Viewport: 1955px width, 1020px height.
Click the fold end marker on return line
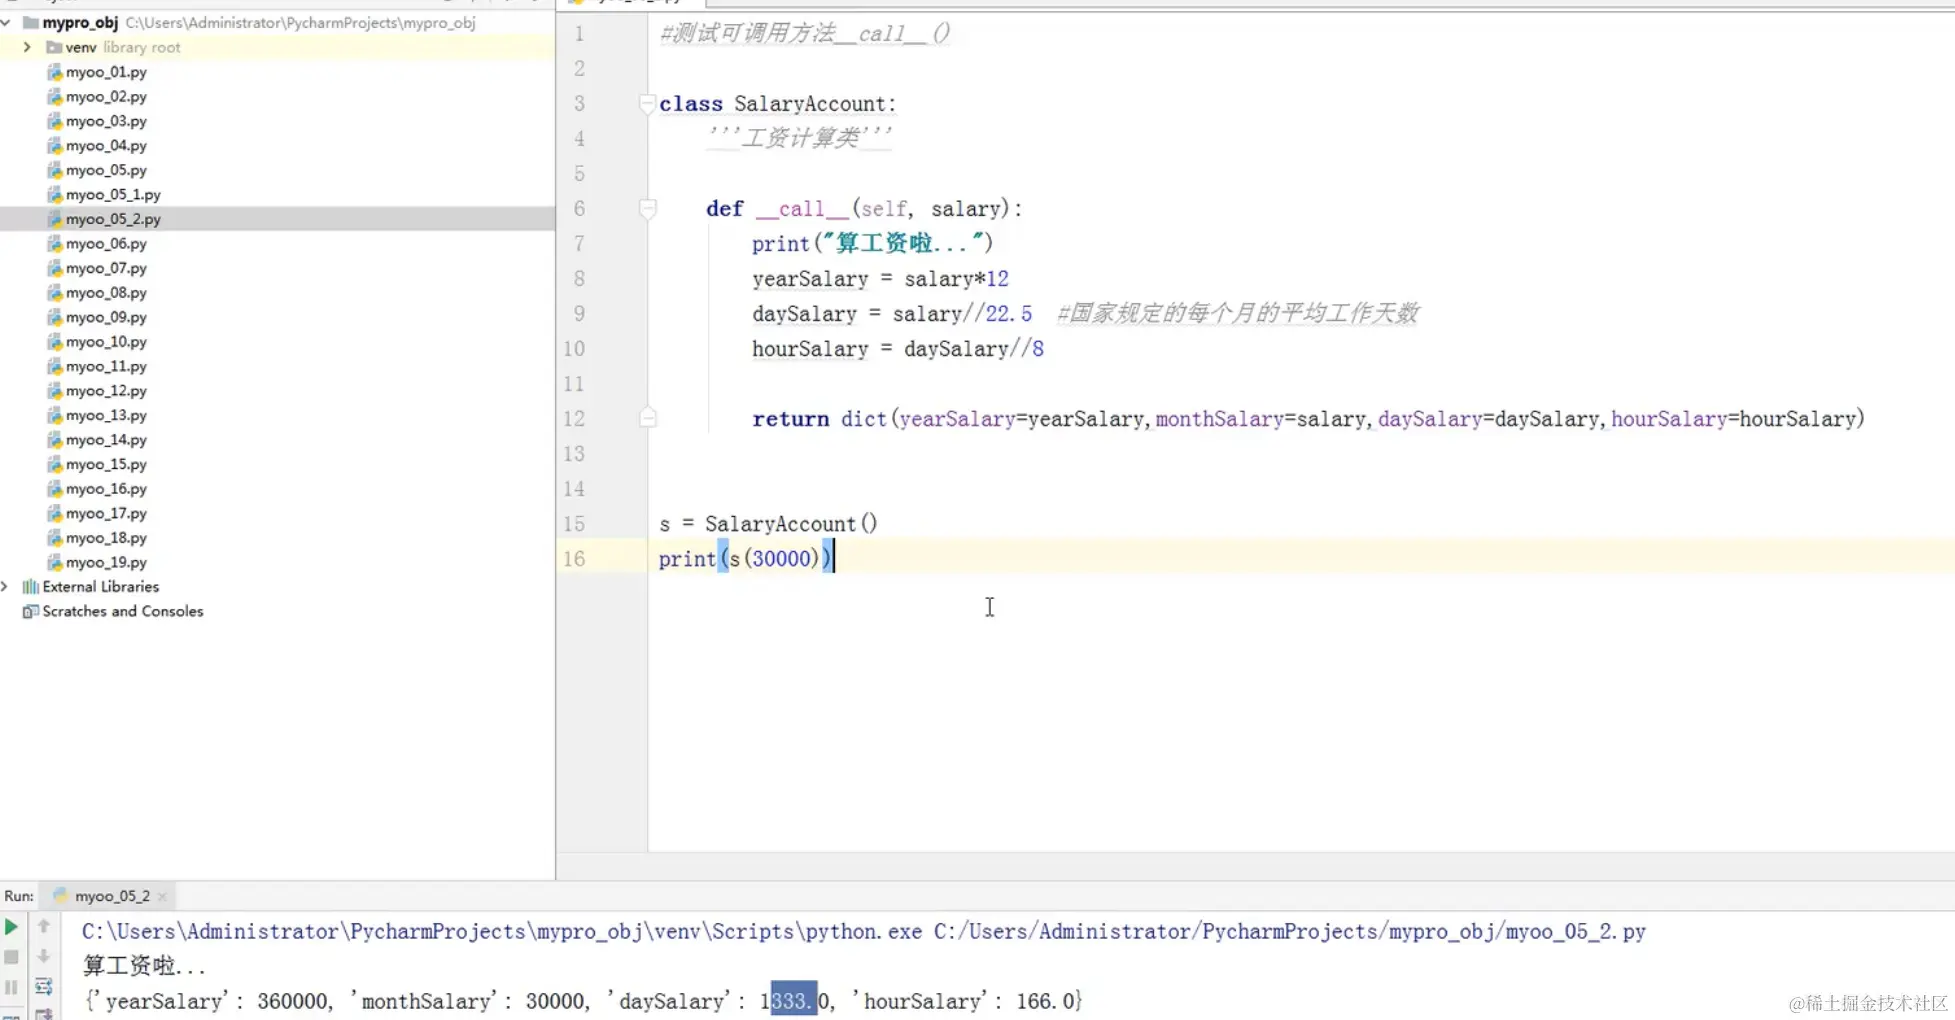pos(647,418)
